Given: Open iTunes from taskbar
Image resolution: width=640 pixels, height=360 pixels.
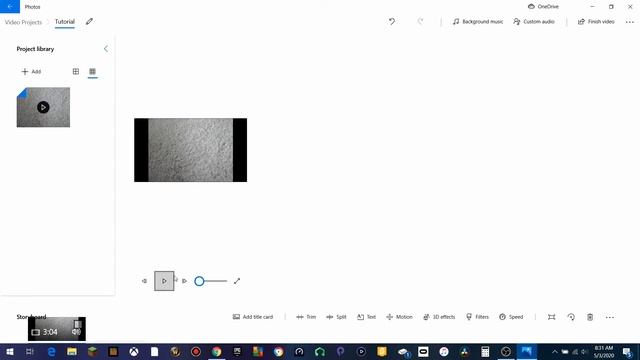Looking at the screenshot, I should pyautogui.click(x=444, y=352).
